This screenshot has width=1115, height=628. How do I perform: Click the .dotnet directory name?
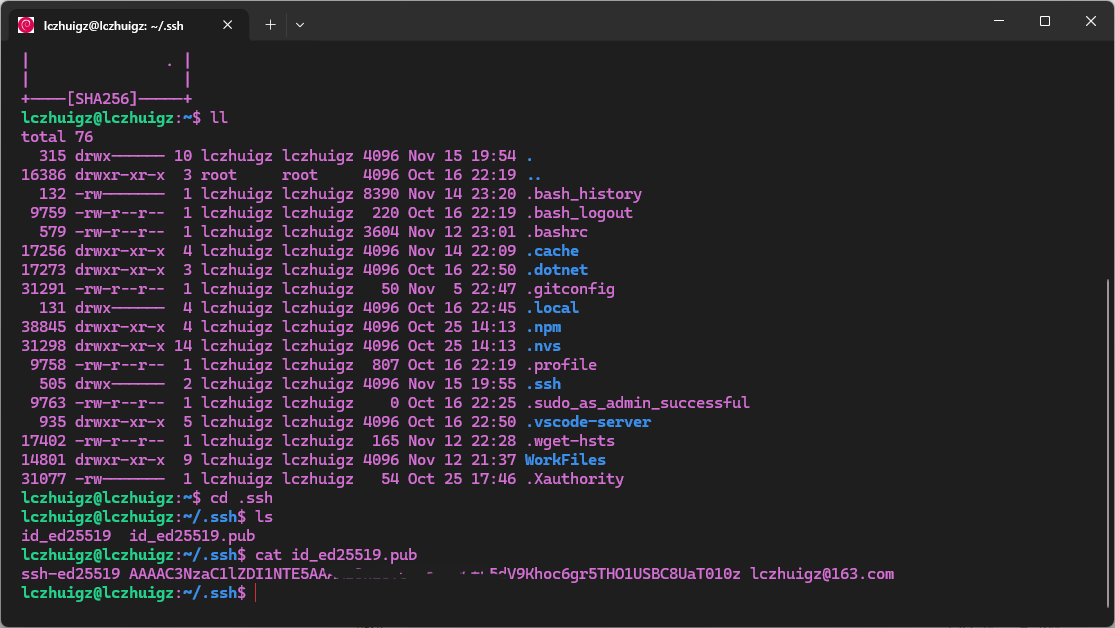[556, 270]
